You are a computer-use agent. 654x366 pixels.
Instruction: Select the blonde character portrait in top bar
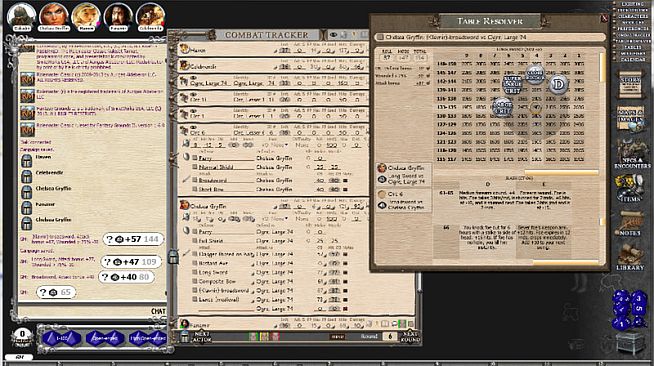[86, 17]
